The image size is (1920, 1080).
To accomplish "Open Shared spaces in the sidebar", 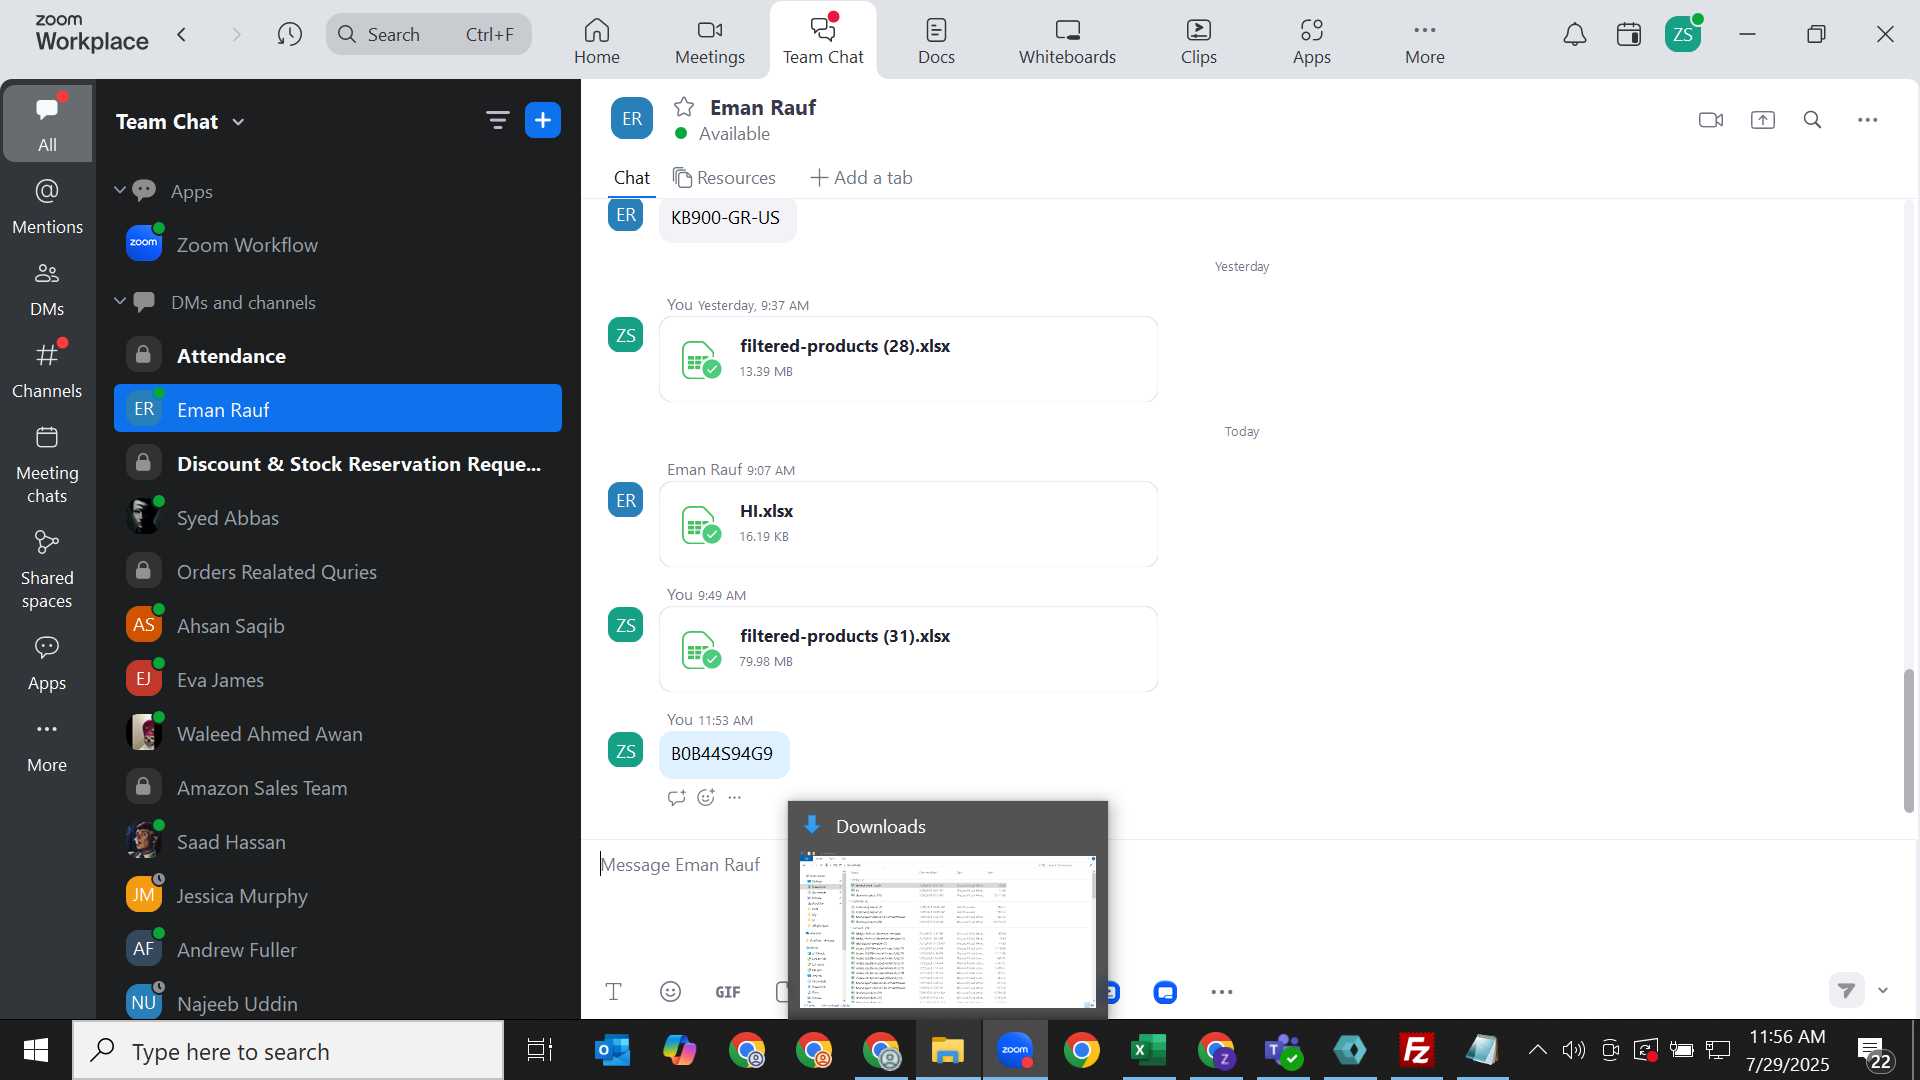I will point(47,569).
